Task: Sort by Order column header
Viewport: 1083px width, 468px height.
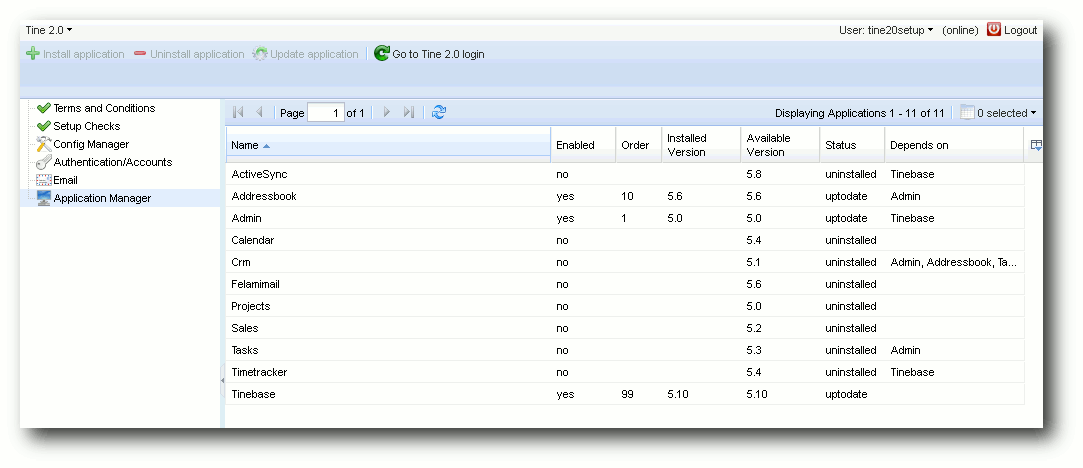Action: point(638,145)
